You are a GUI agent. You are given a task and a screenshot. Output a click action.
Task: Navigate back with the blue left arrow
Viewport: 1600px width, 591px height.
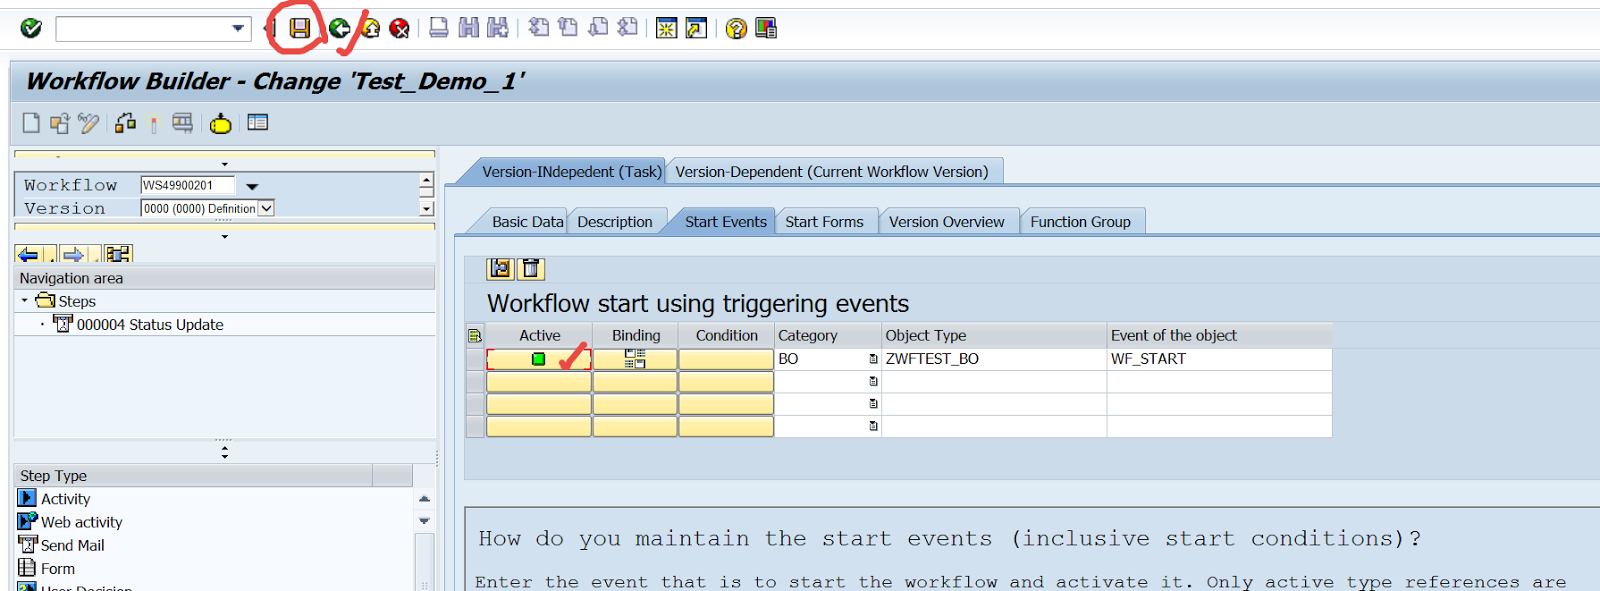(x=28, y=254)
